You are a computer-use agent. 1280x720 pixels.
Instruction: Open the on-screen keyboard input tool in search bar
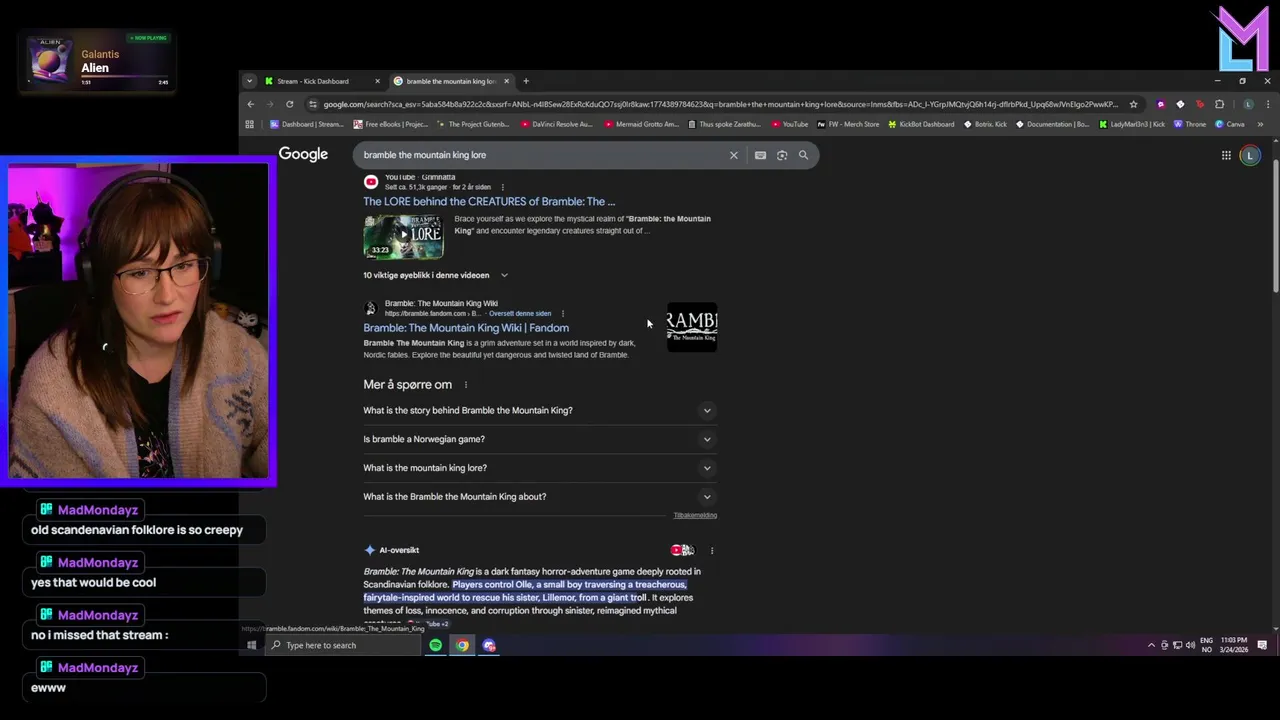pyautogui.click(x=760, y=155)
